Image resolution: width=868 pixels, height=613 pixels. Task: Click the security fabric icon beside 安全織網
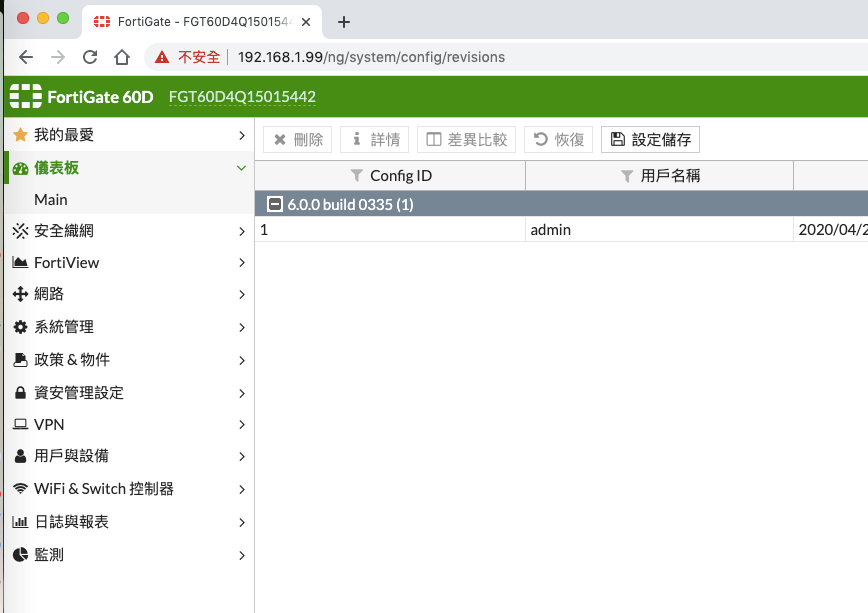pos(20,231)
